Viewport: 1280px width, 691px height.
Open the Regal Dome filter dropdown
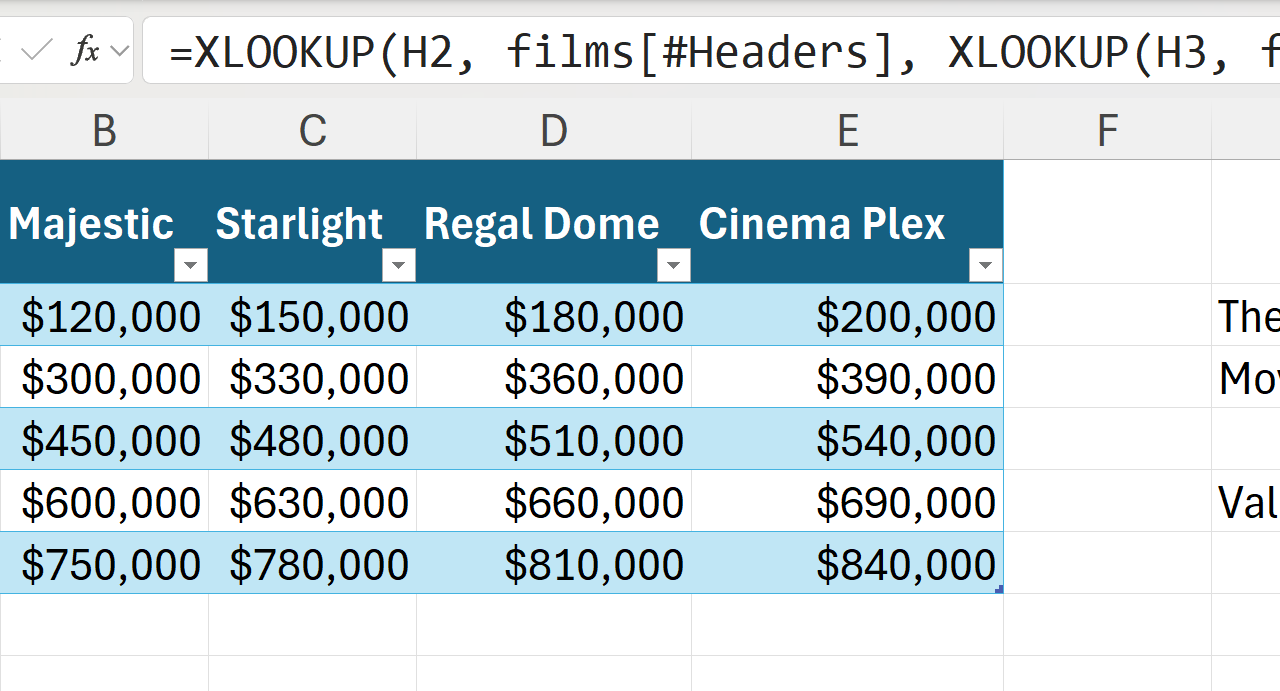pyautogui.click(x=673, y=265)
